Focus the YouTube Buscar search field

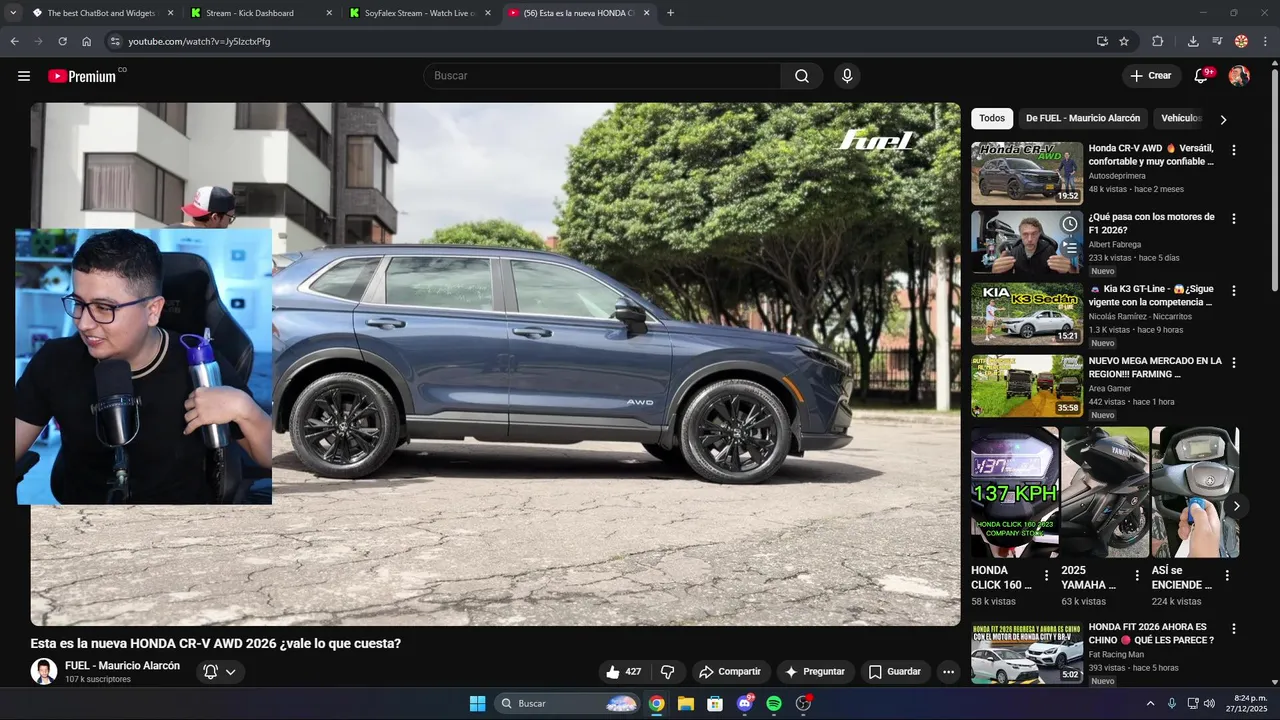point(603,76)
